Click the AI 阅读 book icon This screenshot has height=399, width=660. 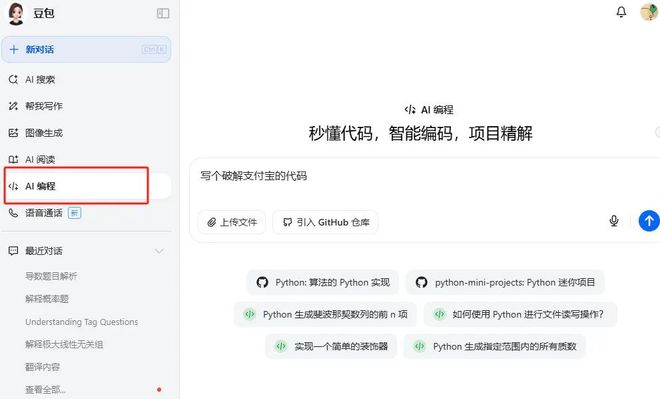(13, 159)
